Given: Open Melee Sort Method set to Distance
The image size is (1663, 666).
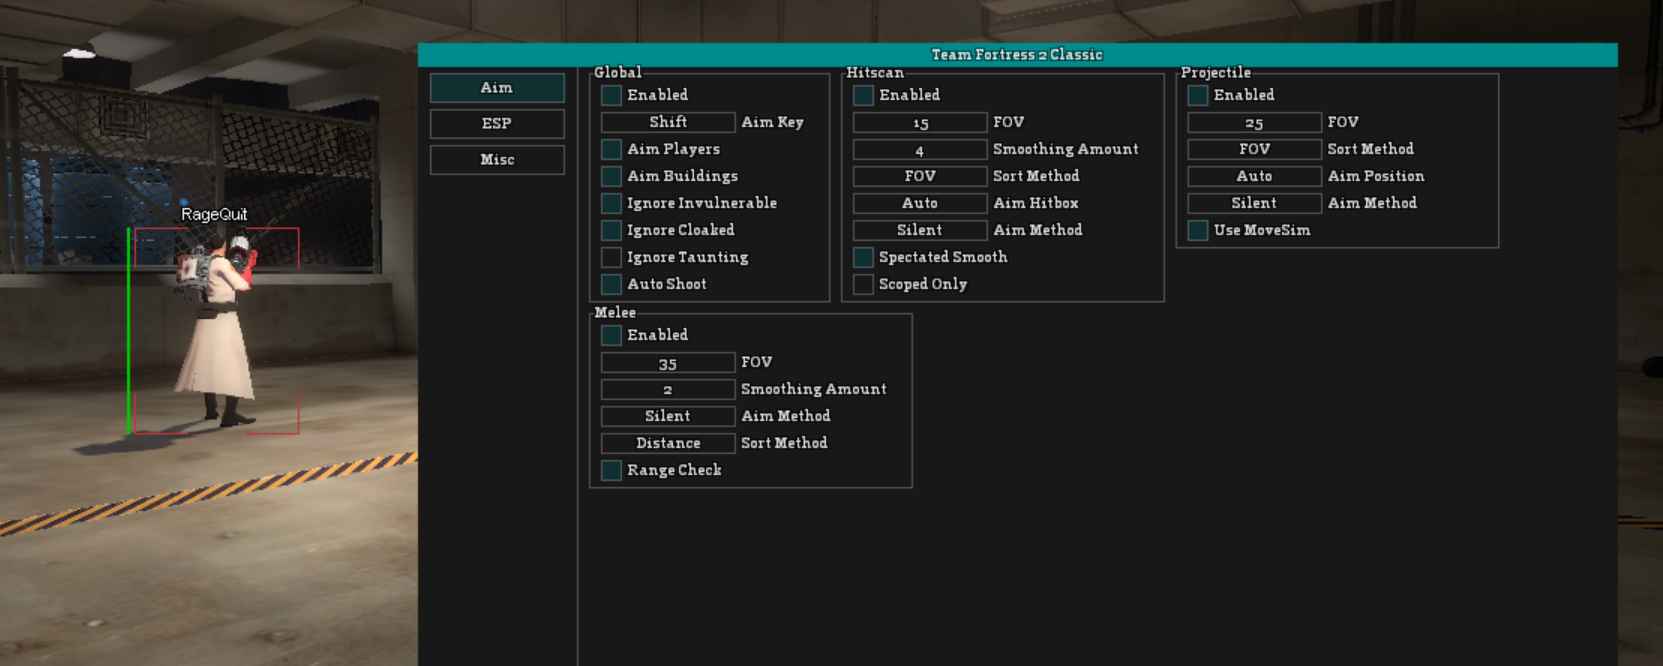Looking at the screenshot, I should [668, 443].
